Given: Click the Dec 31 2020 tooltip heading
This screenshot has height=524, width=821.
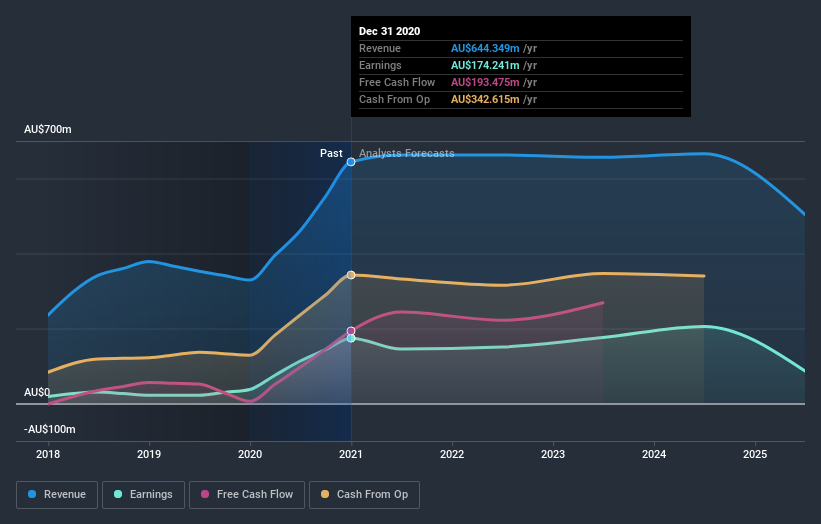Looking at the screenshot, I should click(x=390, y=31).
